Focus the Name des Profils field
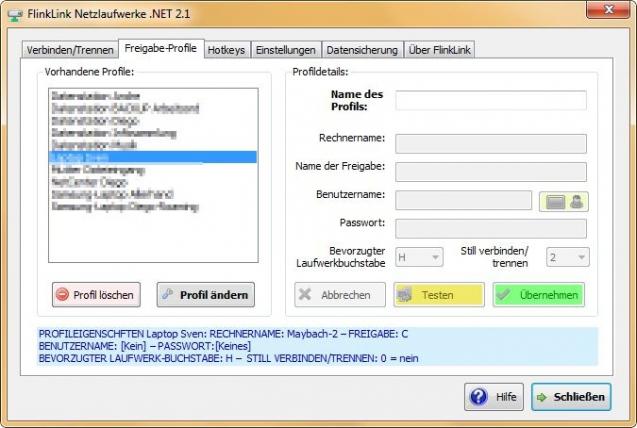This screenshot has height=428, width=637. [491, 100]
